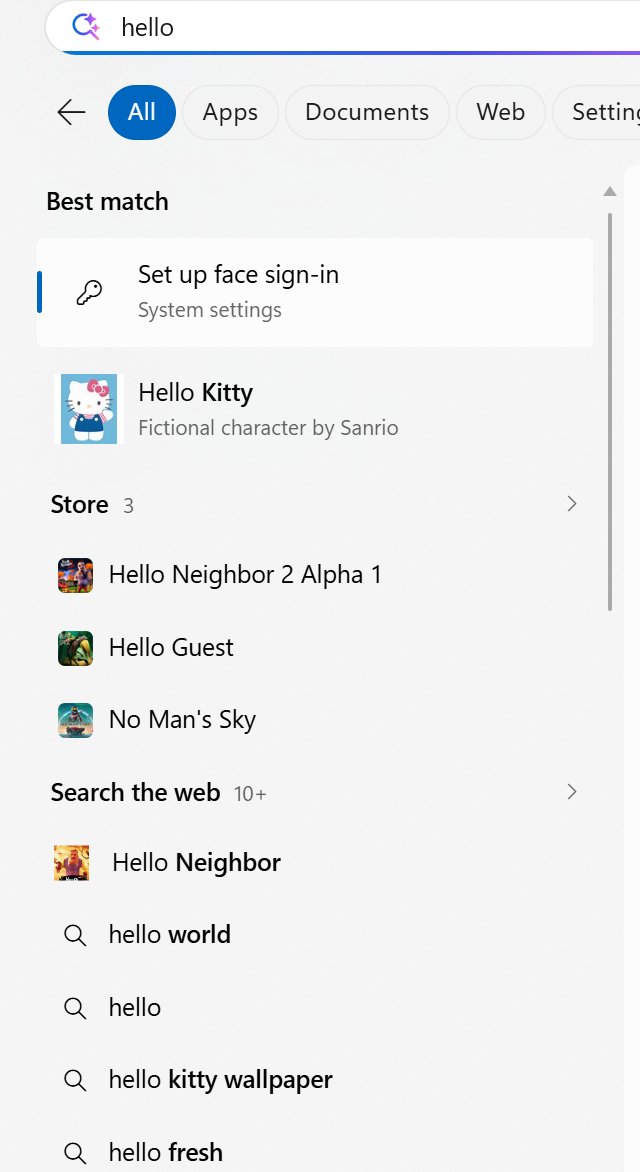Screen dimensions: 640x1172
Task: Select the All filter tab
Action: pos(141,112)
